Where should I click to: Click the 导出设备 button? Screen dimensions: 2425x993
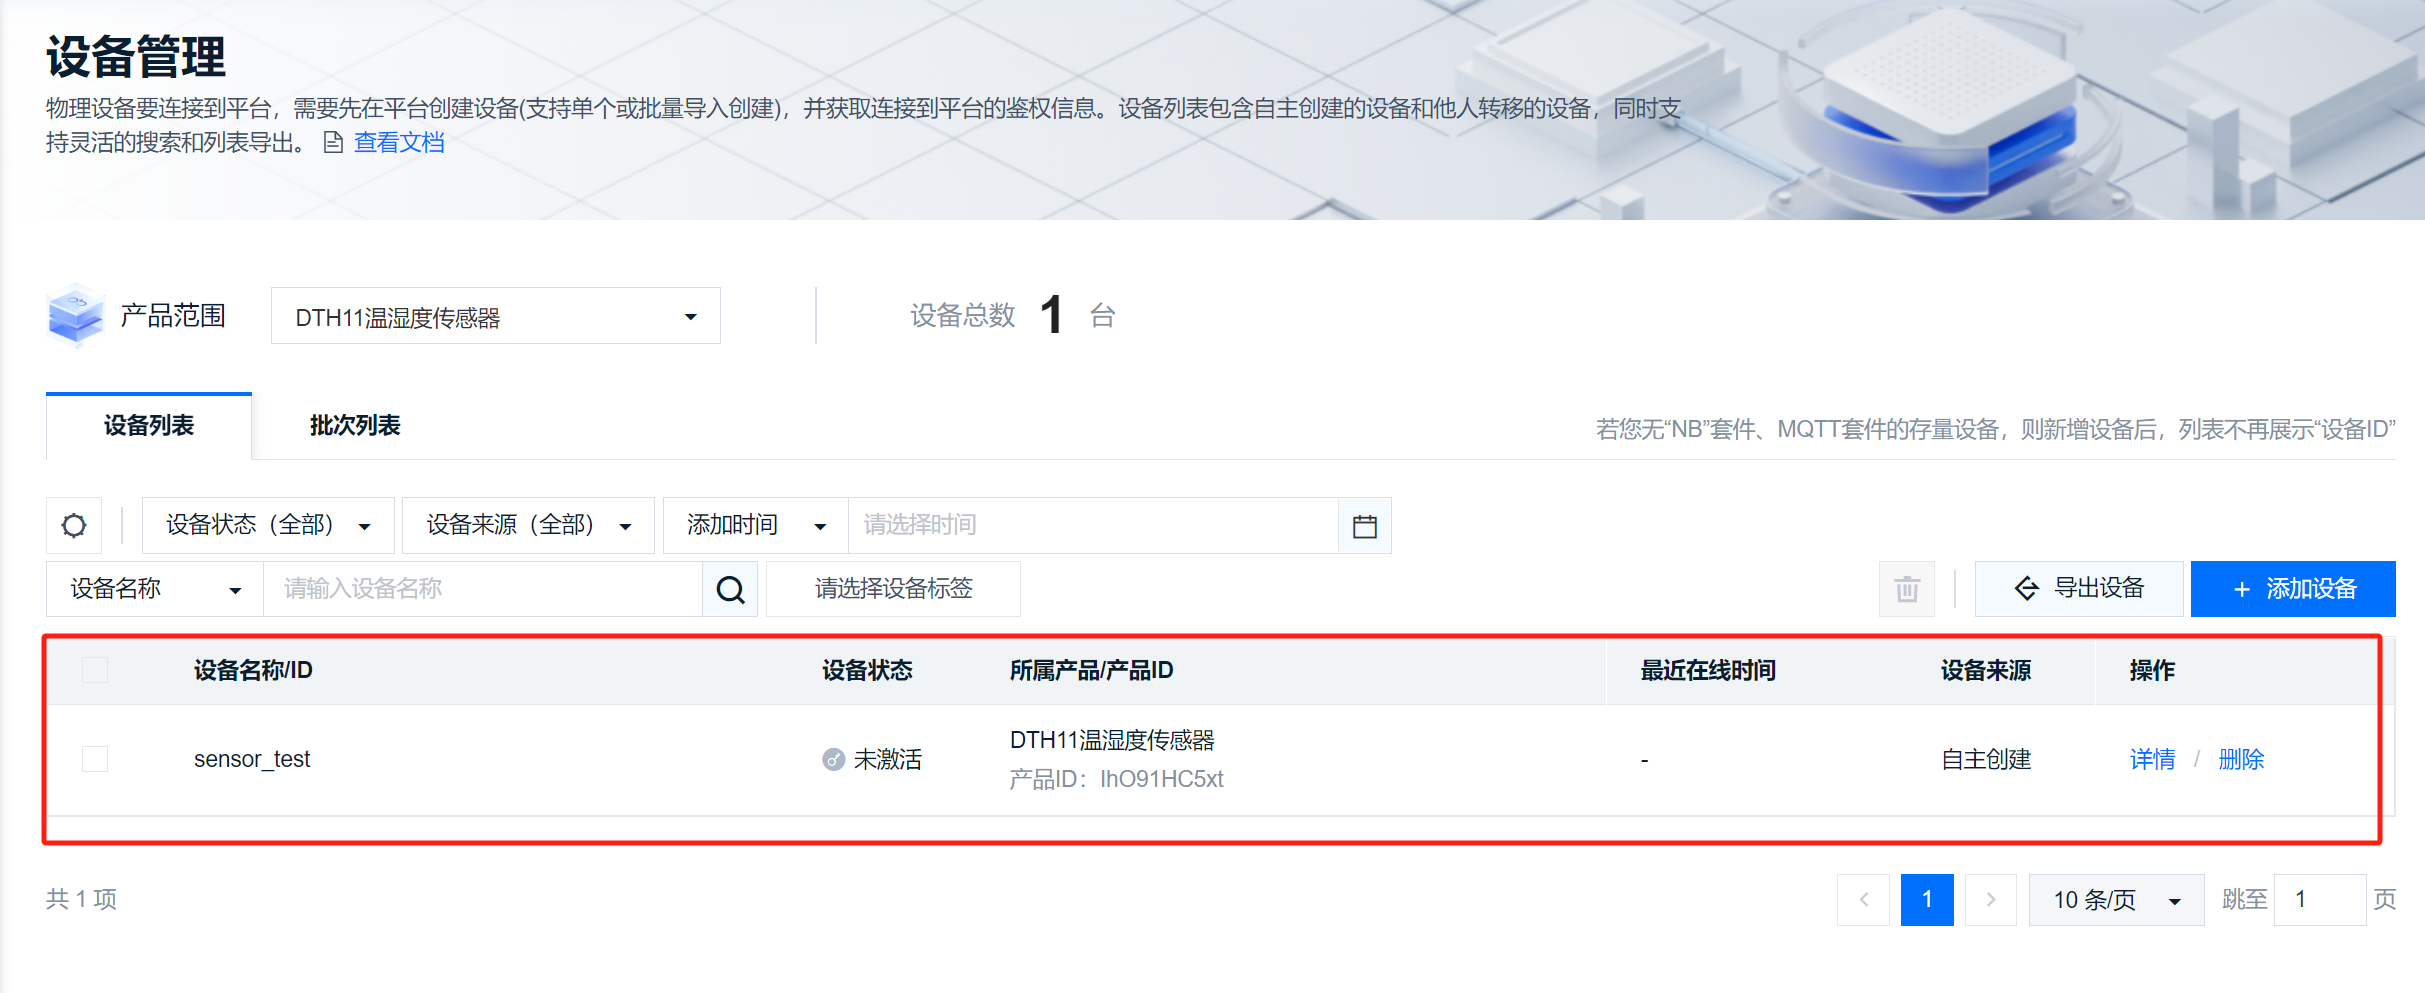tap(2079, 589)
